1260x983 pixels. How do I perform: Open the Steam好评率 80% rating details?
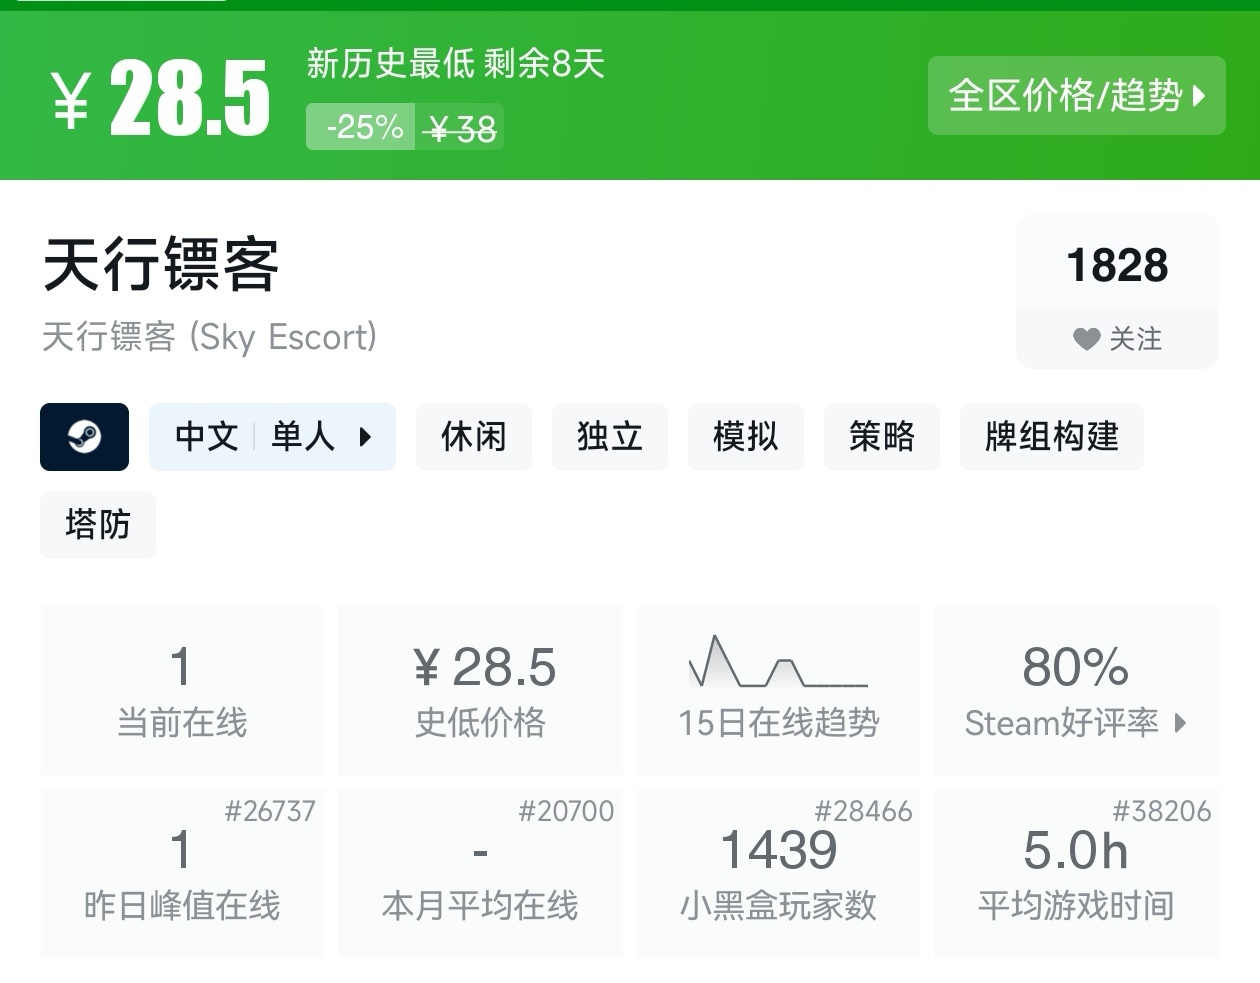click(x=1076, y=690)
